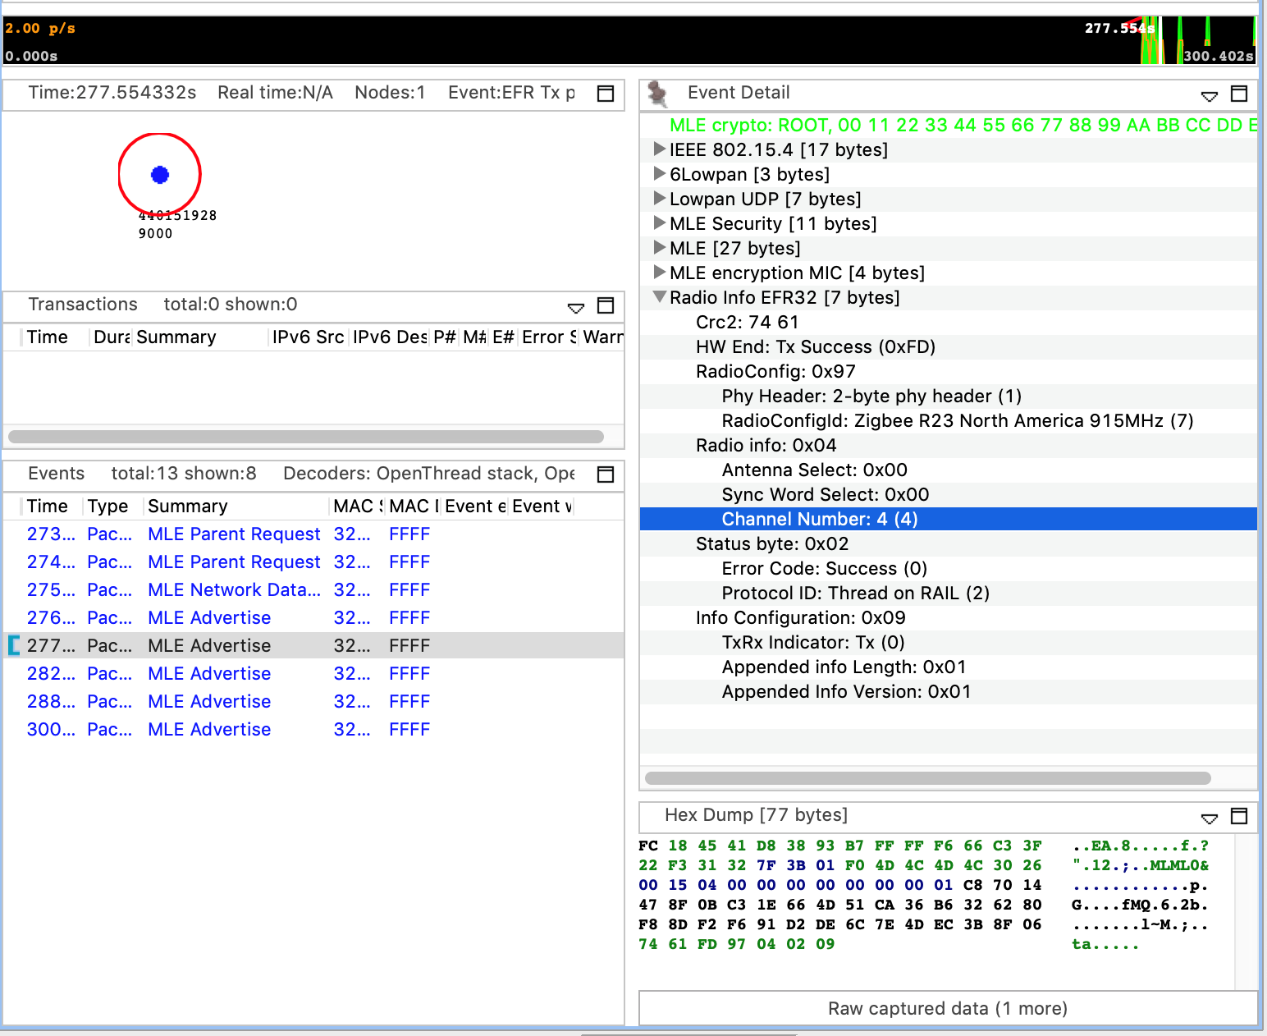This screenshot has height=1036, width=1267.
Task: Select the blue node in the map
Action: click(x=160, y=175)
